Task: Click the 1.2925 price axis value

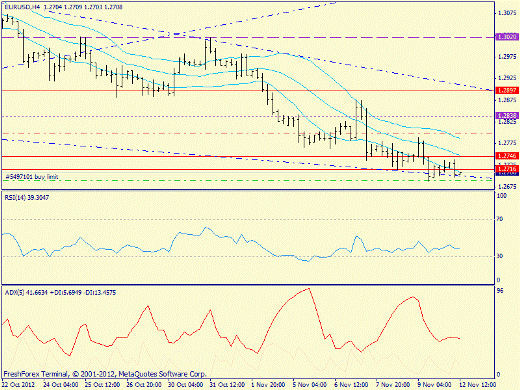Action: click(x=507, y=78)
